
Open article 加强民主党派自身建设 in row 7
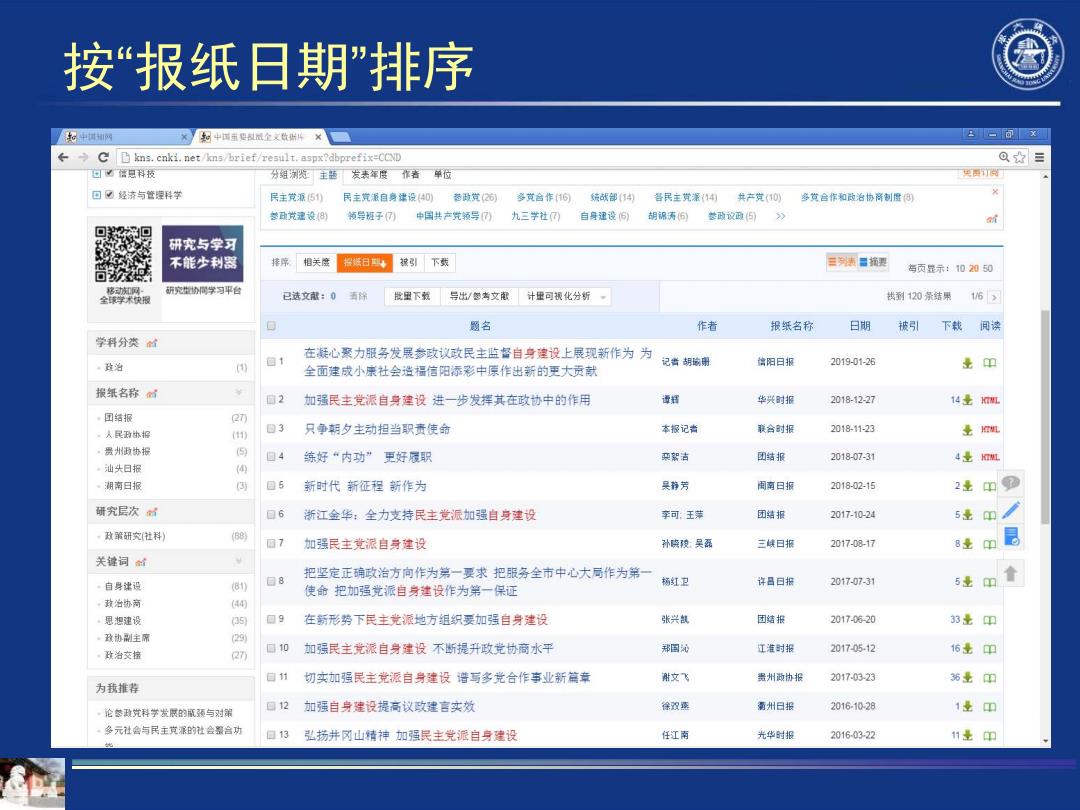coord(365,544)
